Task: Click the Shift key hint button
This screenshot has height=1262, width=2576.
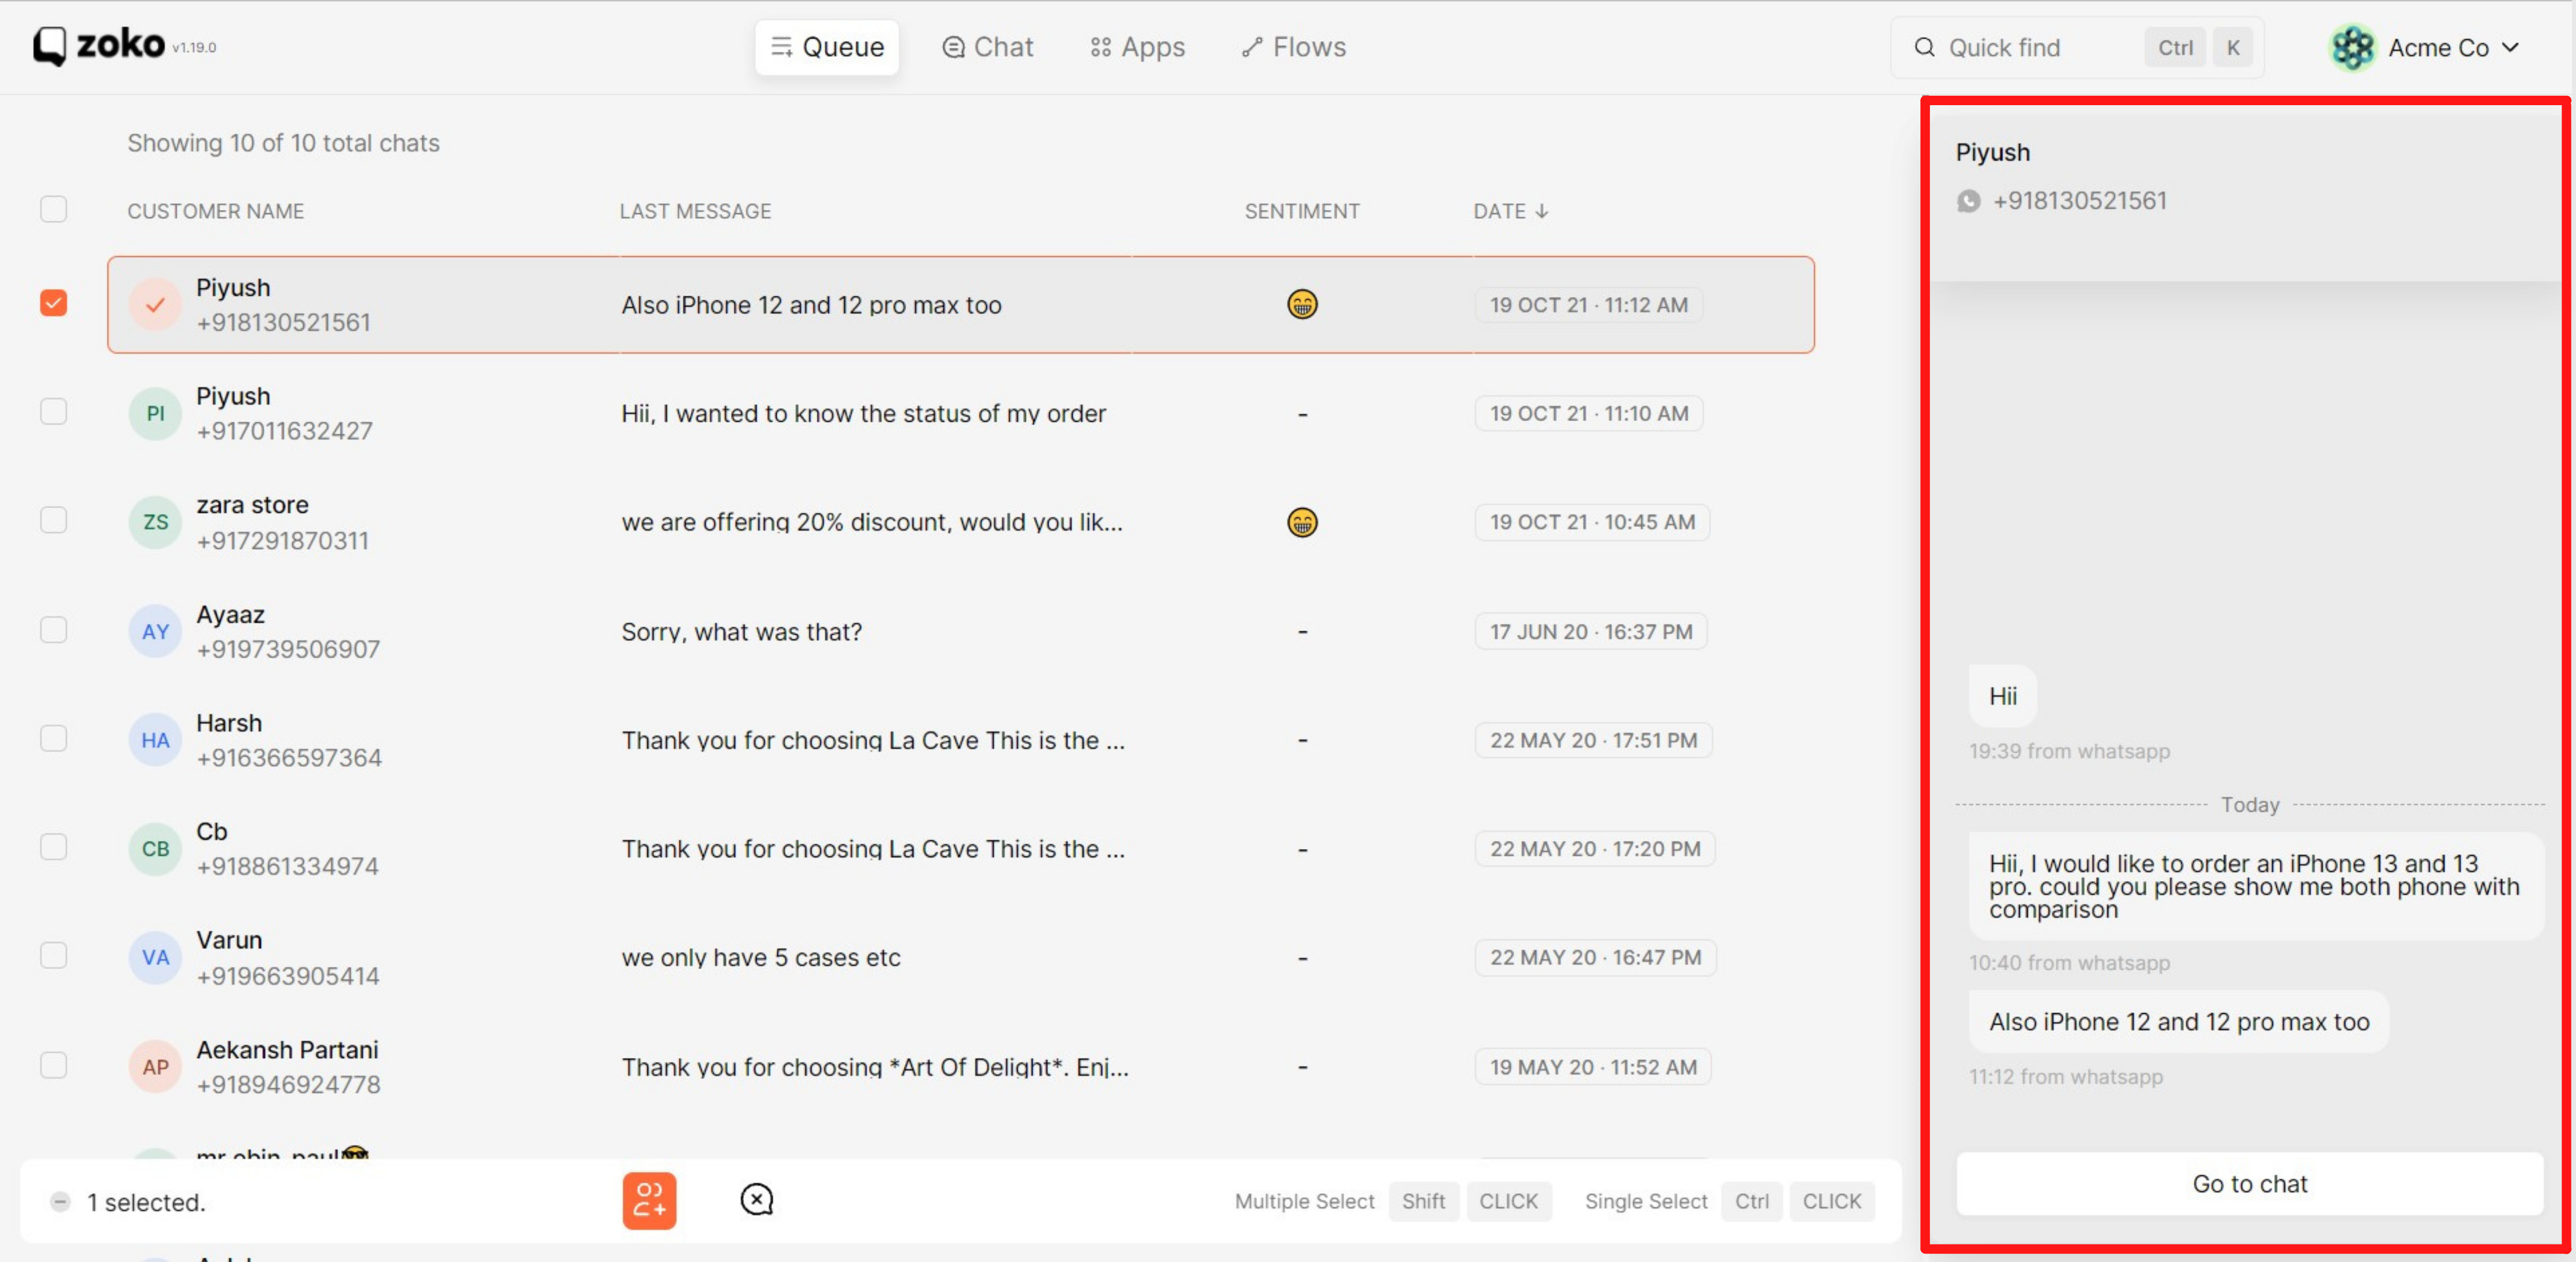Action: tap(1423, 1201)
